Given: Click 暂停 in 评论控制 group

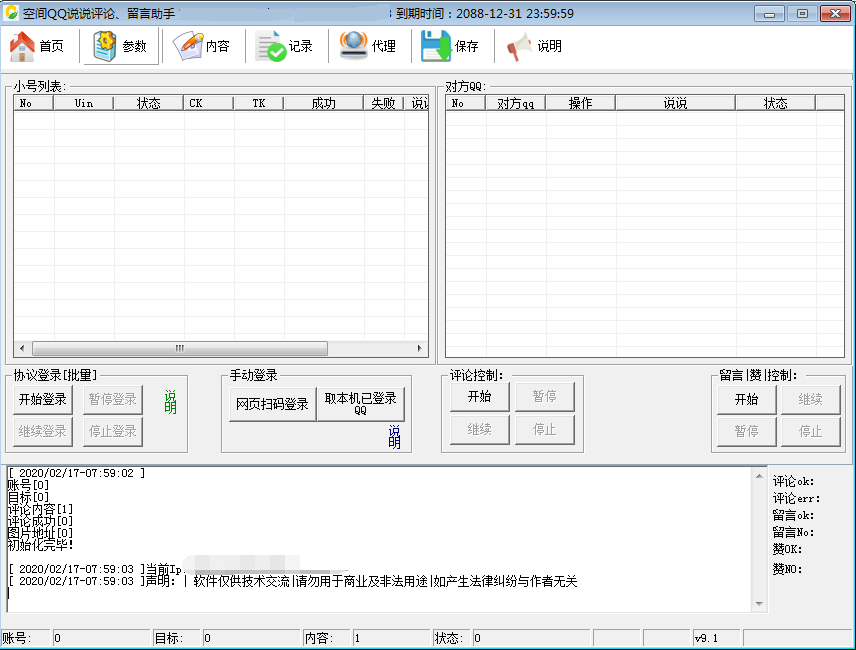Looking at the screenshot, I should (x=544, y=397).
